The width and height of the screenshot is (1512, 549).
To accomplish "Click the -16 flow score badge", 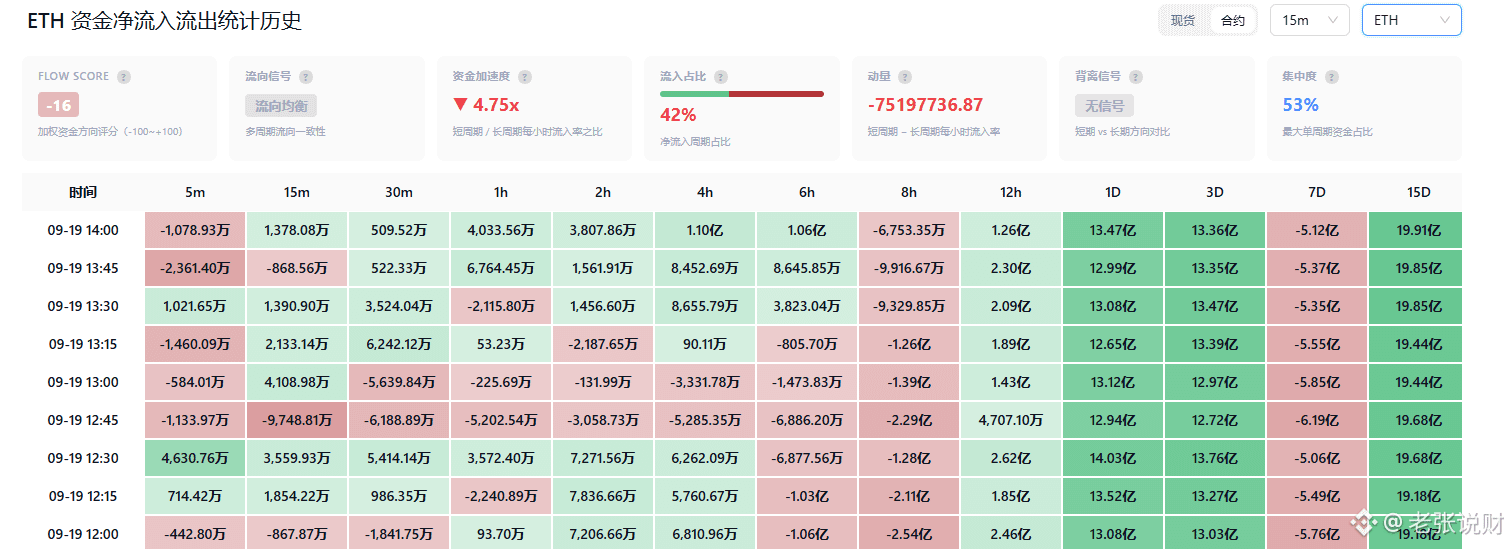I will pos(58,105).
